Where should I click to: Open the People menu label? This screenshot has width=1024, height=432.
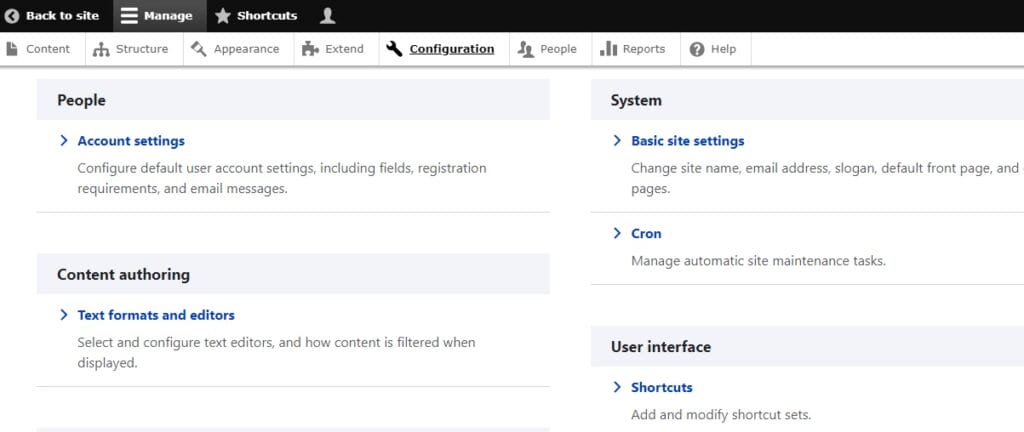pyautogui.click(x=558, y=49)
